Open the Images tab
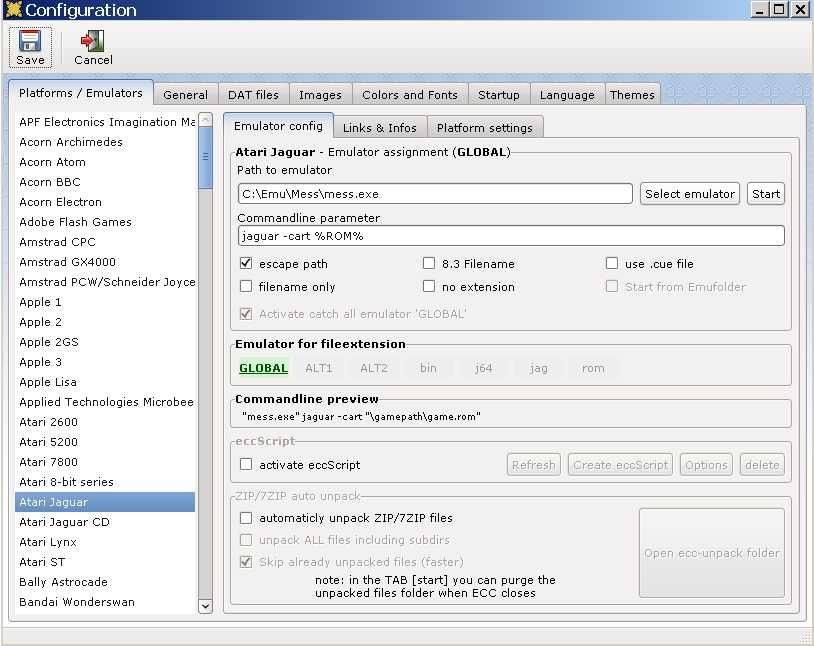Screen dimensions: 814x646 [x=320, y=95]
